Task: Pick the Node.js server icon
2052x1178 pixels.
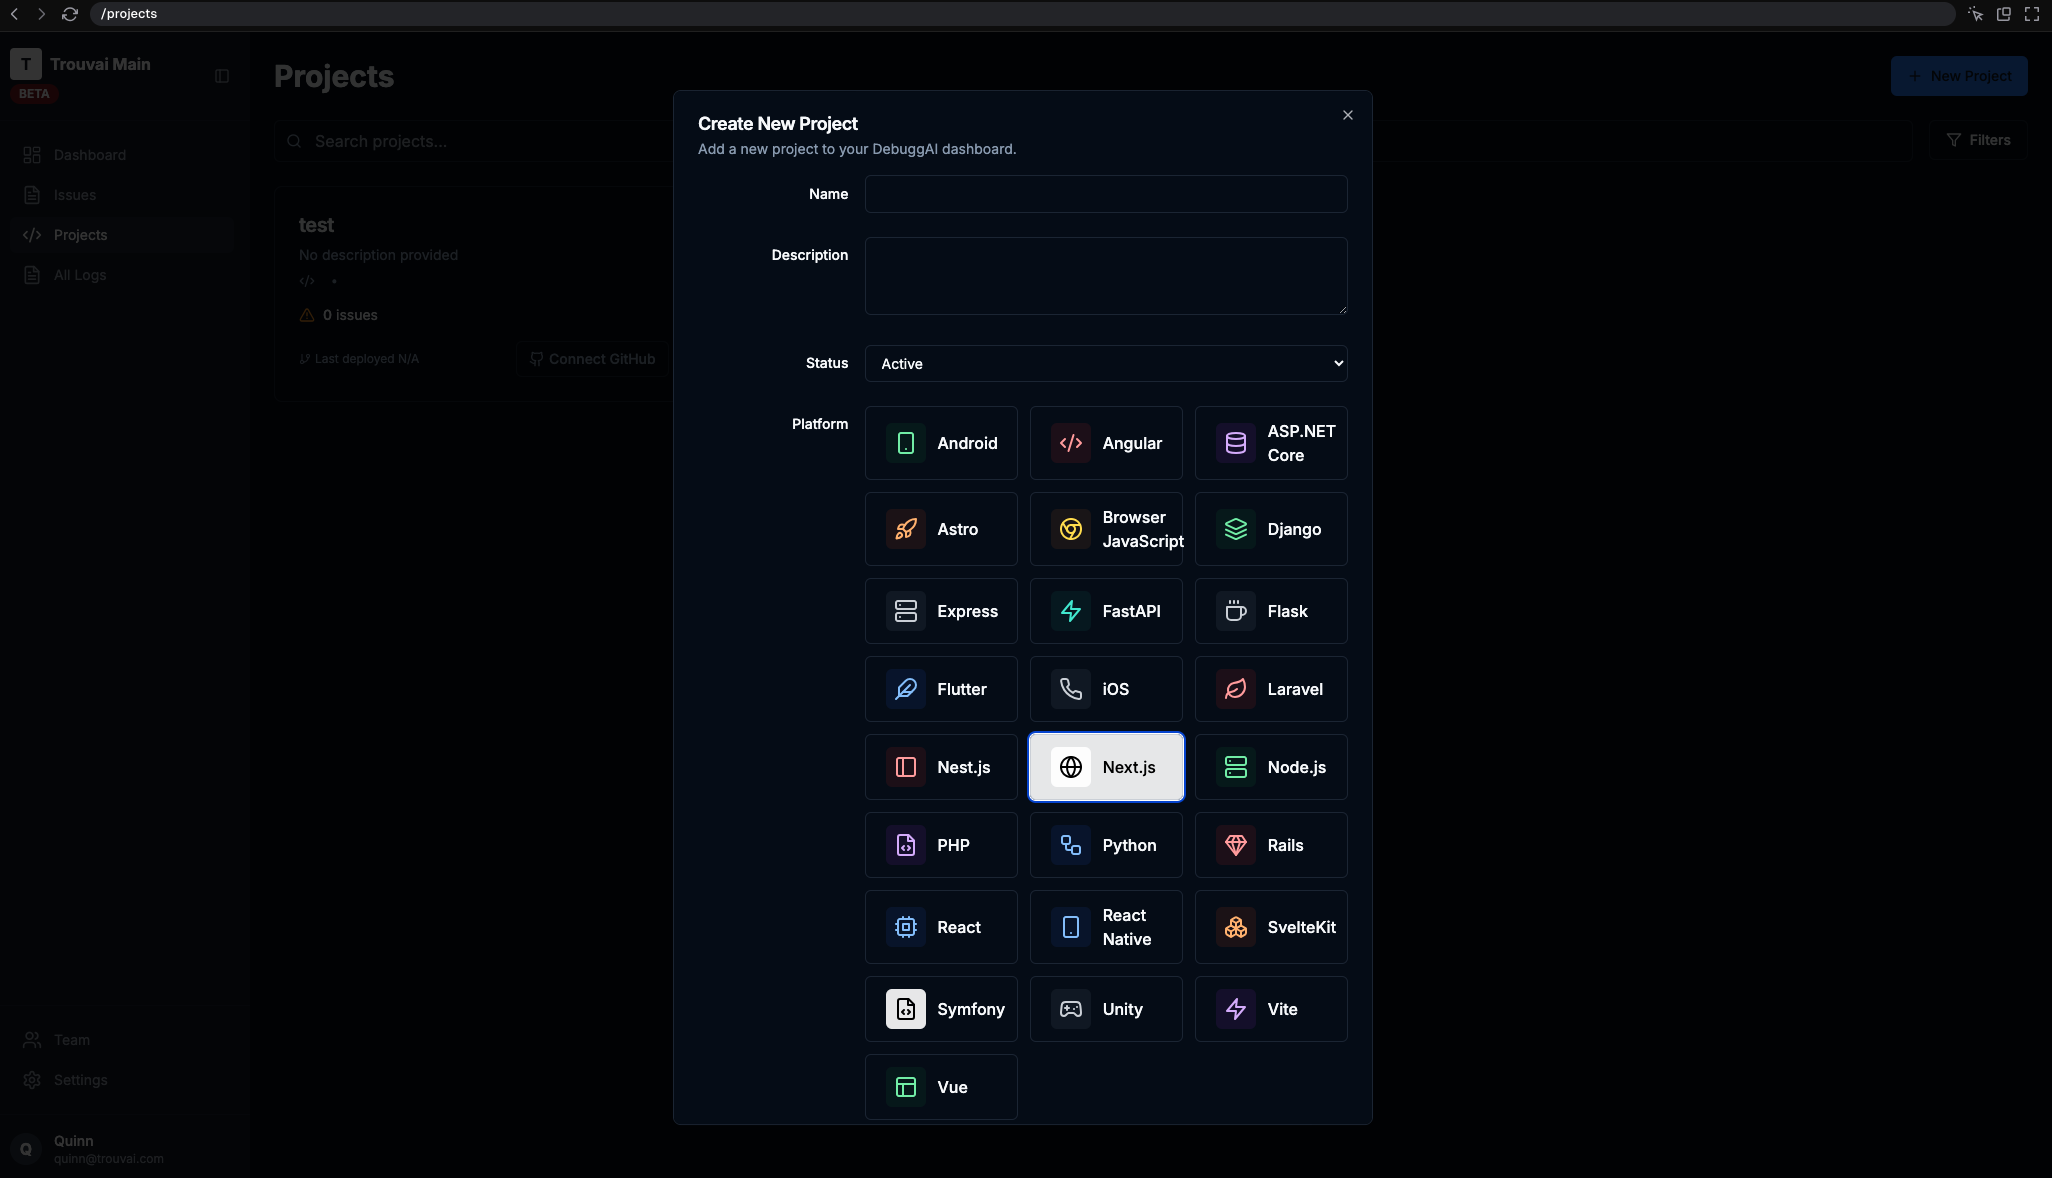Action: coord(1235,767)
